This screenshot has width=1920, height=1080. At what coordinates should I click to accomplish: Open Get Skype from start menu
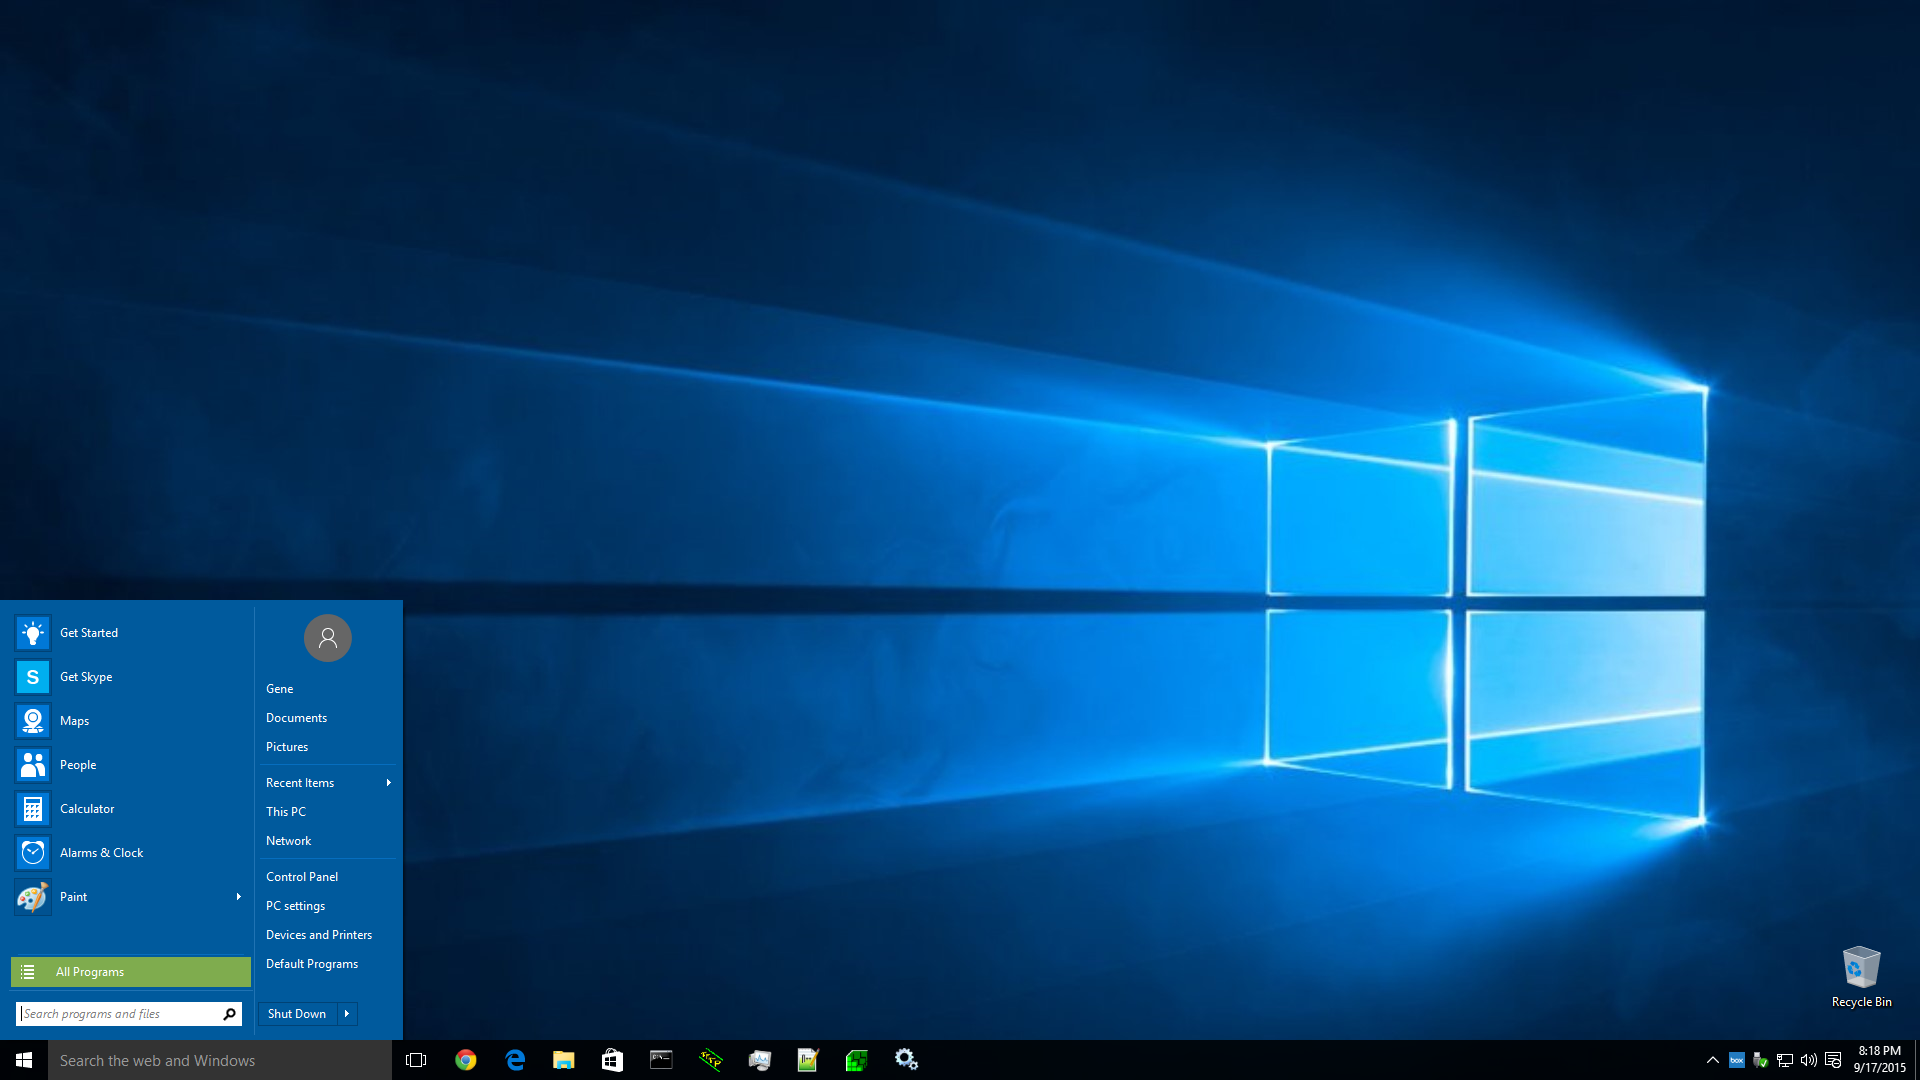pos(86,677)
